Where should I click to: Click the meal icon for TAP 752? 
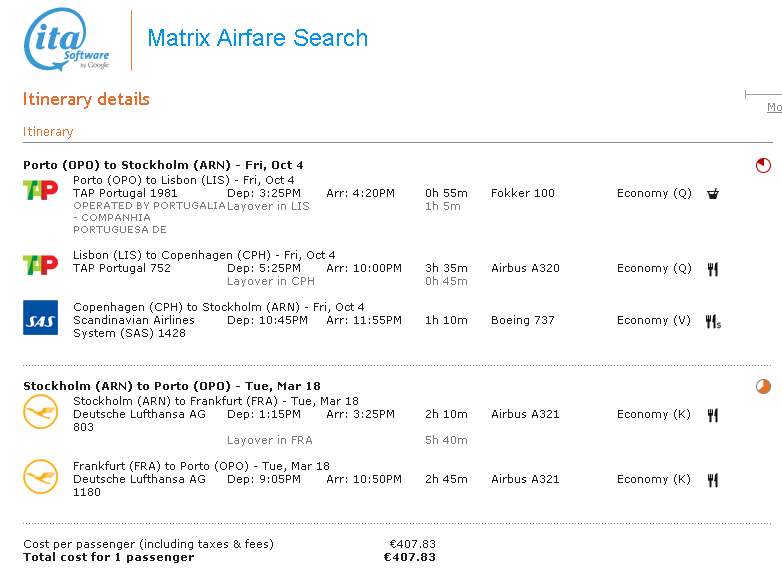pyautogui.click(x=713, y=268)
